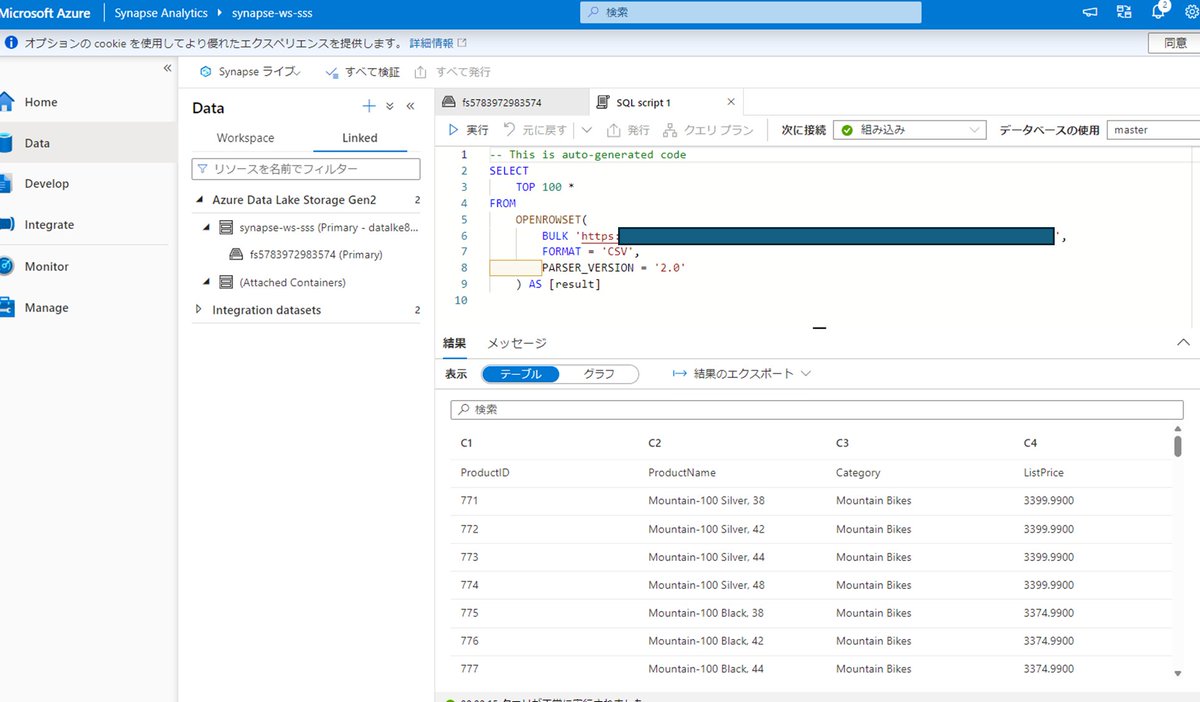Click the C4 column header
Viewport: 1200px width, 702px height.
pos(1030,442)
